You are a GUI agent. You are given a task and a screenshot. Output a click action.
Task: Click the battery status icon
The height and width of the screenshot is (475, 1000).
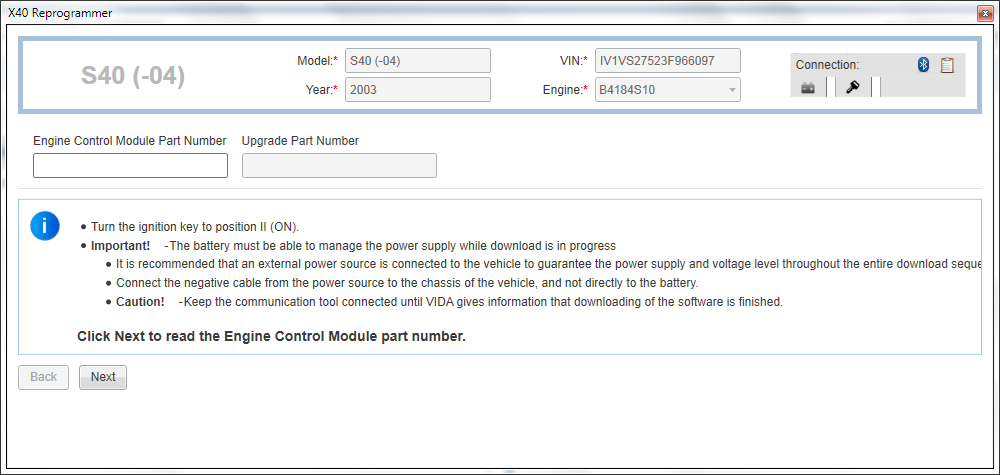[808, 88]
